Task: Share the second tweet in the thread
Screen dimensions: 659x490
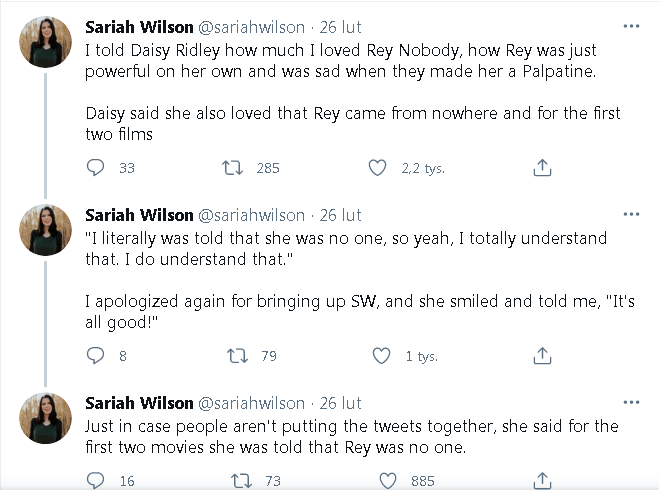Action: [541, 355]
